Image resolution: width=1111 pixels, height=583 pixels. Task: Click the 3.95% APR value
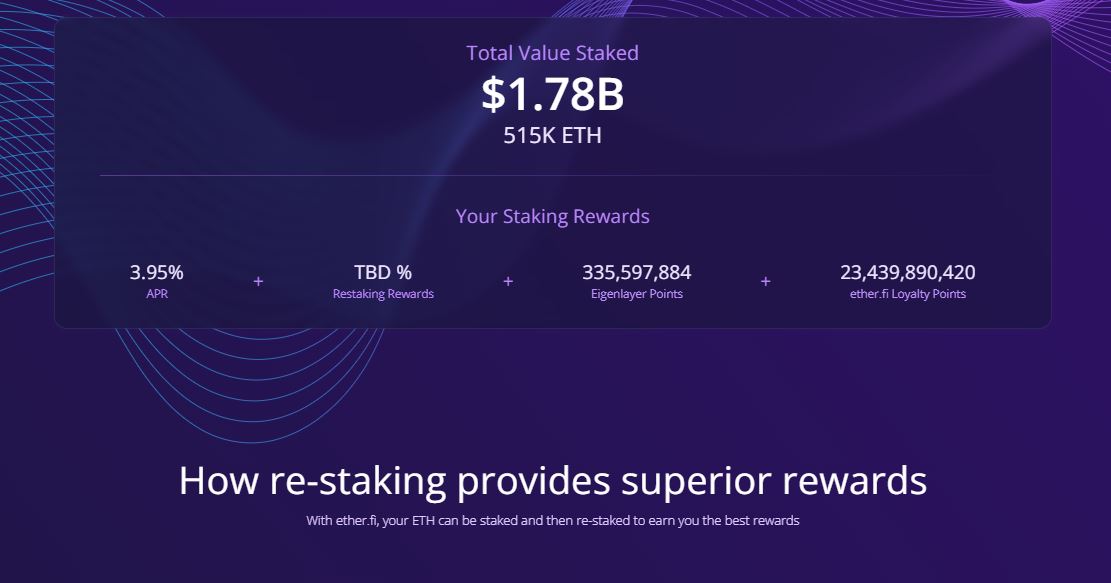pos(157,272)
